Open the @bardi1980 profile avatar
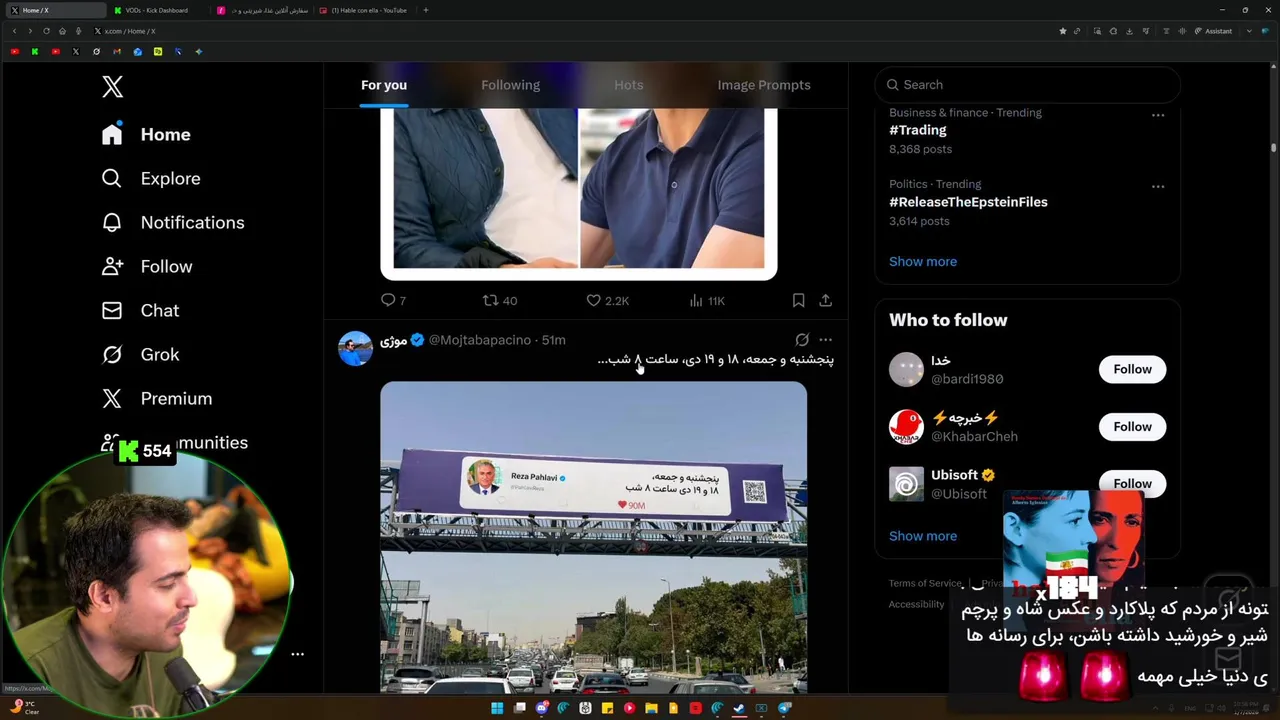This screenshot has height=720, width=1280. tap(906, 369)
